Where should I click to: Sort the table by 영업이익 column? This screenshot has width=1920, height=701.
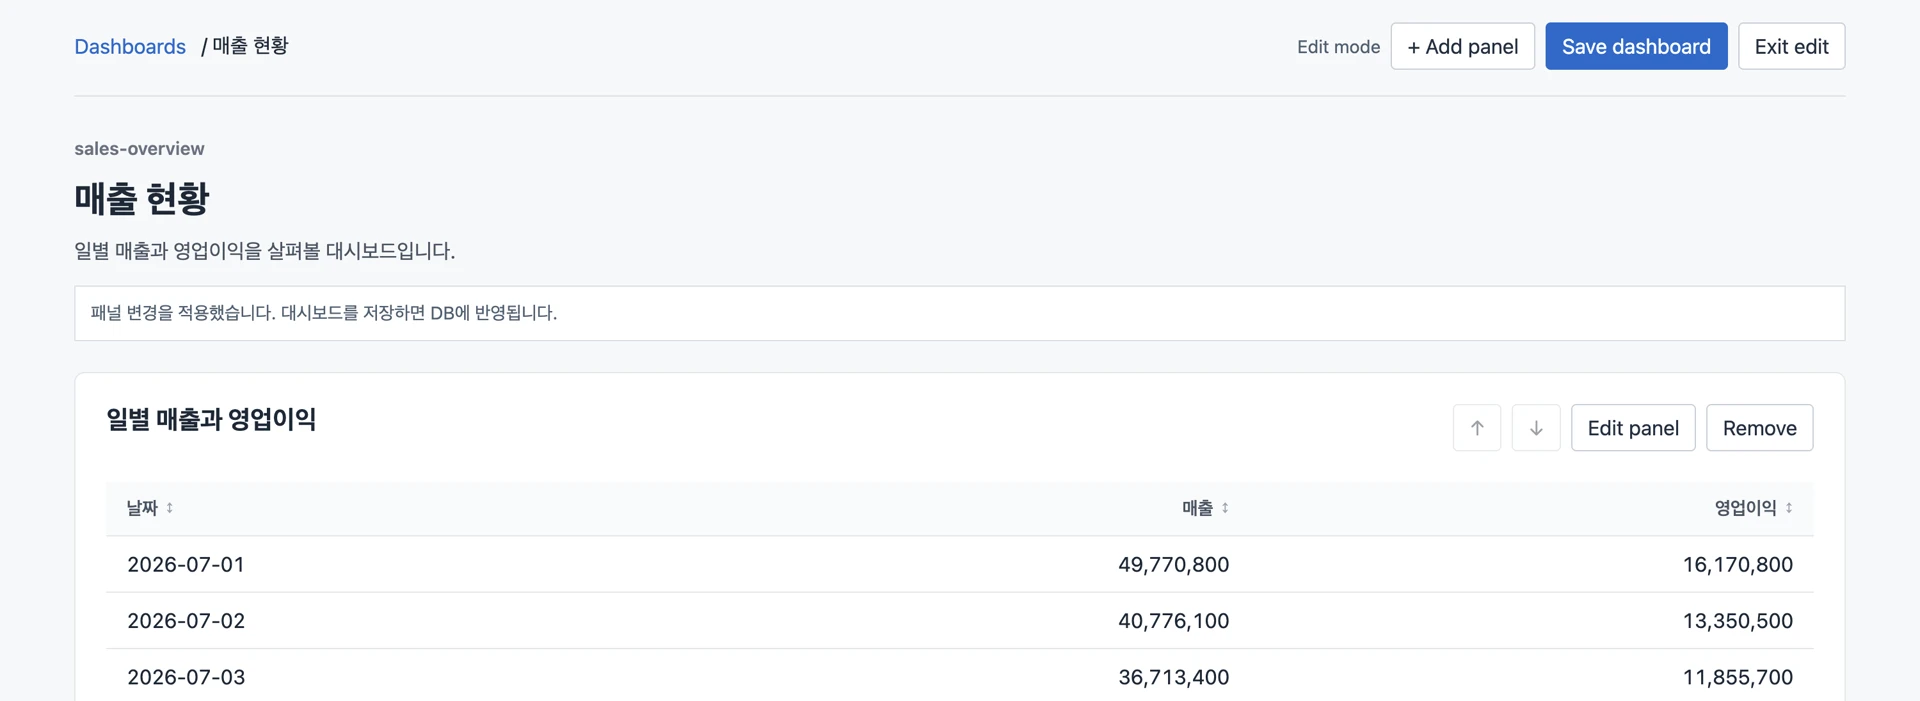tap(1753, 508)
